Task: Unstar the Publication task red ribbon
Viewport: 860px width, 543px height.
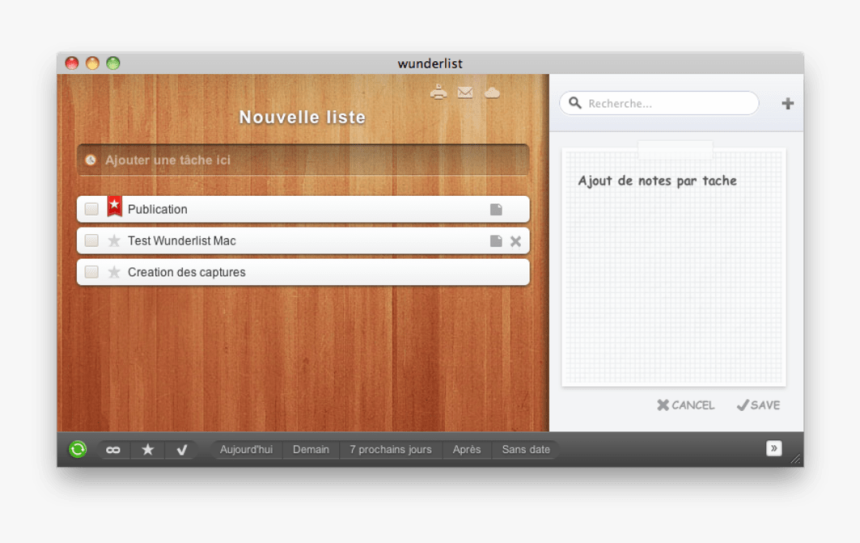Action: pos(114,206)
